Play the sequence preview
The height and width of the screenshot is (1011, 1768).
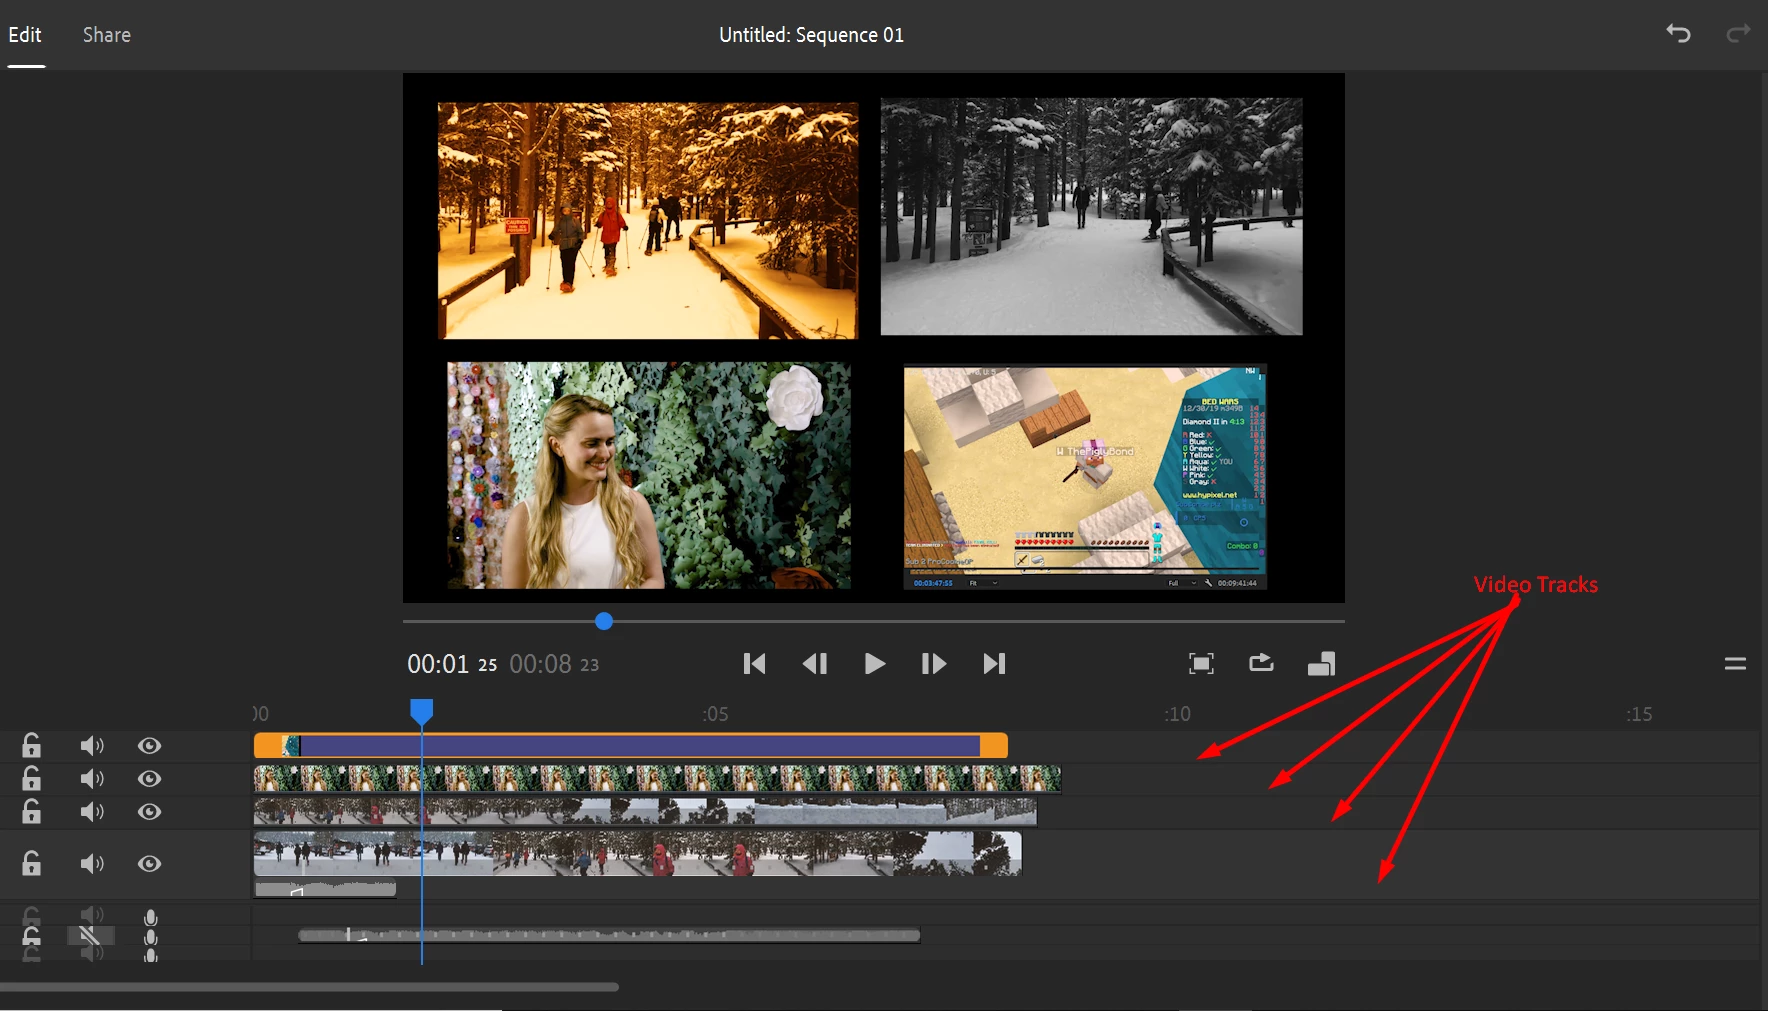(875, 664)
